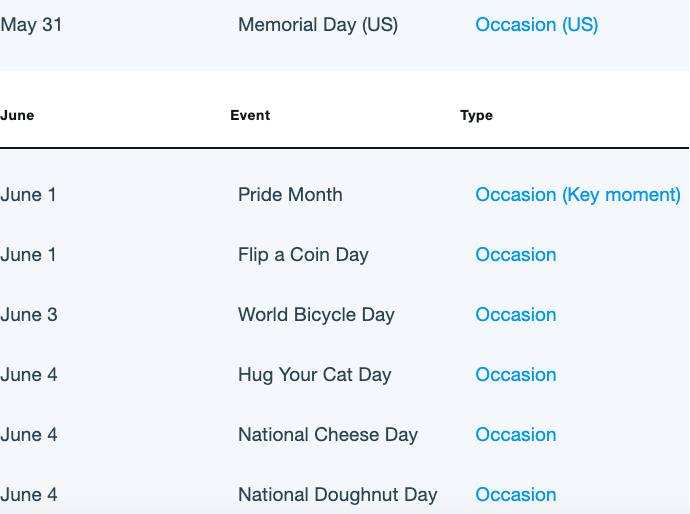Viewport: 690px width, 514px height.
Task: Click the June 3 date cell
Action: [29, 315]
